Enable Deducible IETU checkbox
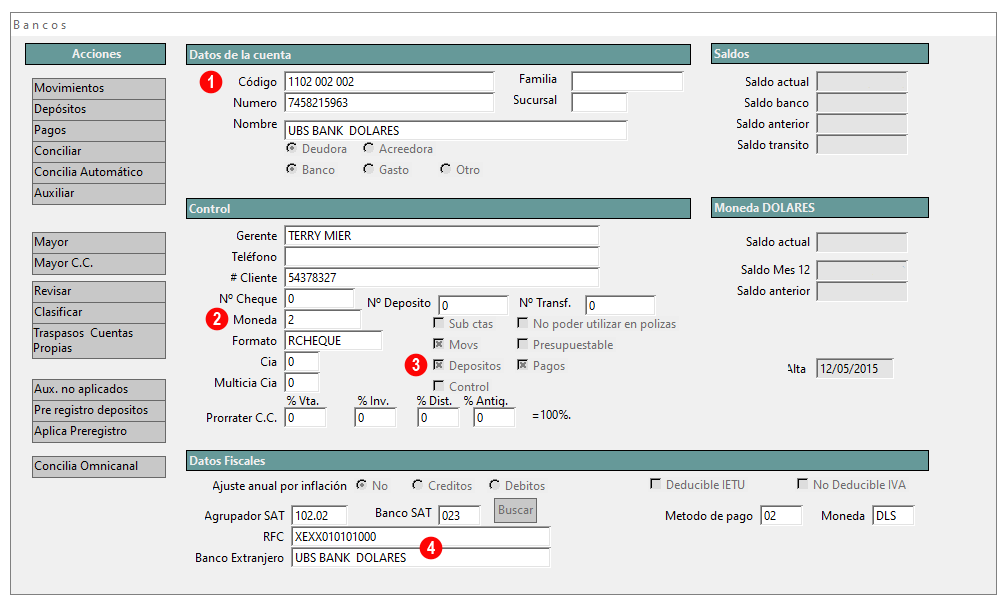Screen dimensions: 1004x603 click(655, 484)
